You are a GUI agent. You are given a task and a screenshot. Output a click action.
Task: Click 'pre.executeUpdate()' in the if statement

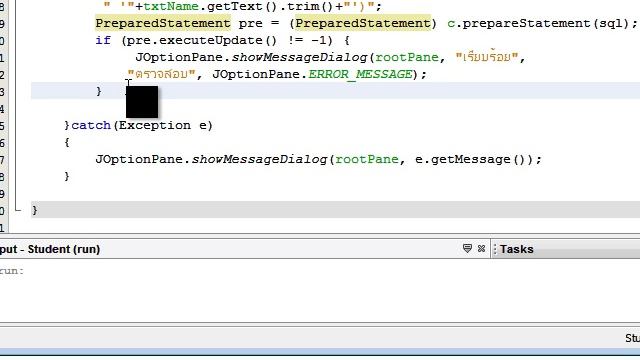202,40
